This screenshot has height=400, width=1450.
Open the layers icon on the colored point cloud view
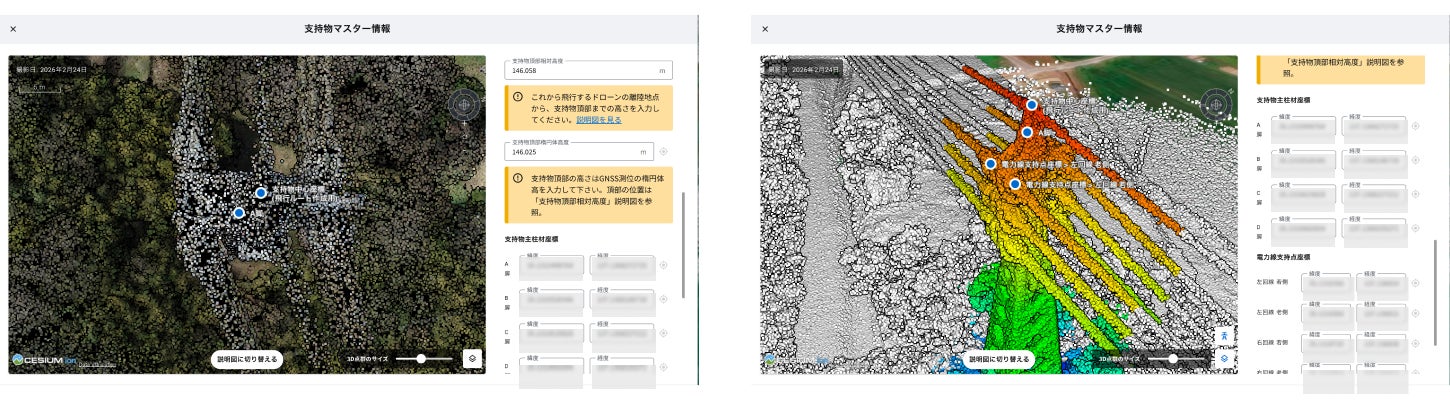click(x=1225, y=357)
